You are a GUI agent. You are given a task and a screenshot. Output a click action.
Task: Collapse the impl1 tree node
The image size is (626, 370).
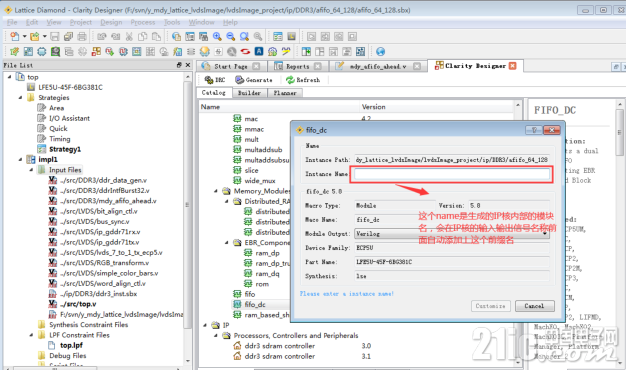click(20, 159)
